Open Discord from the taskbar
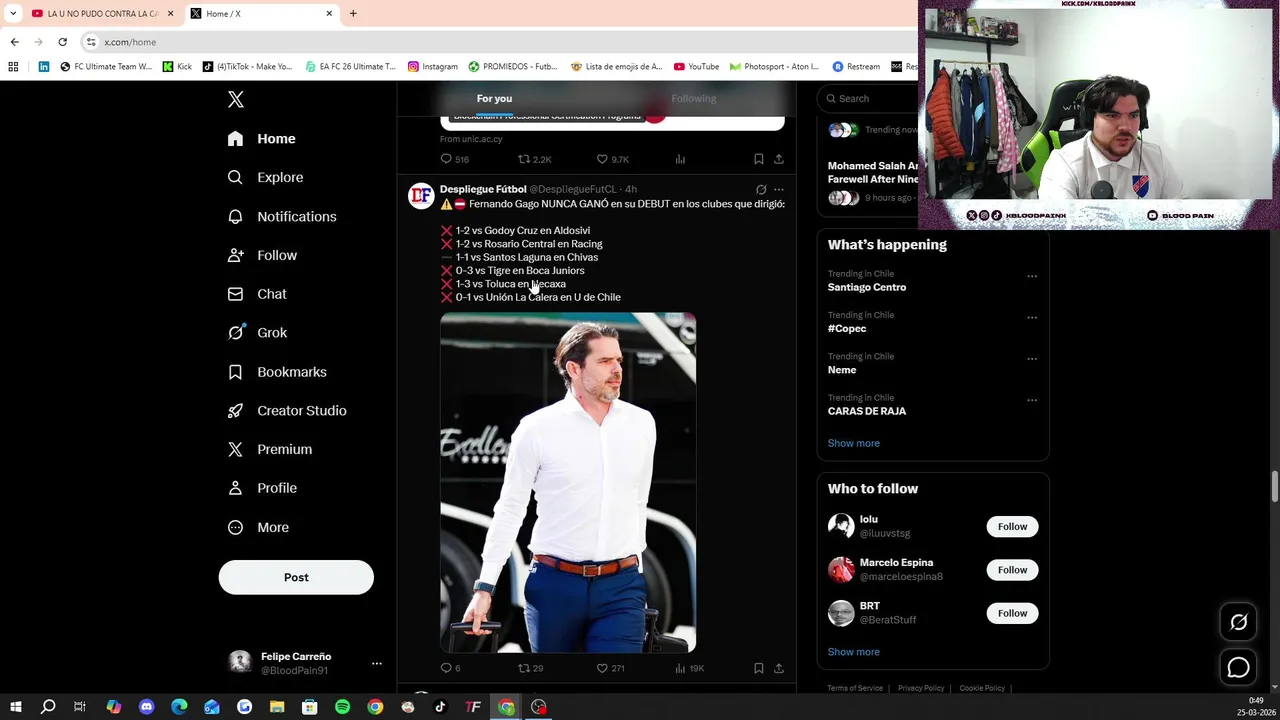 click(146, 707)
